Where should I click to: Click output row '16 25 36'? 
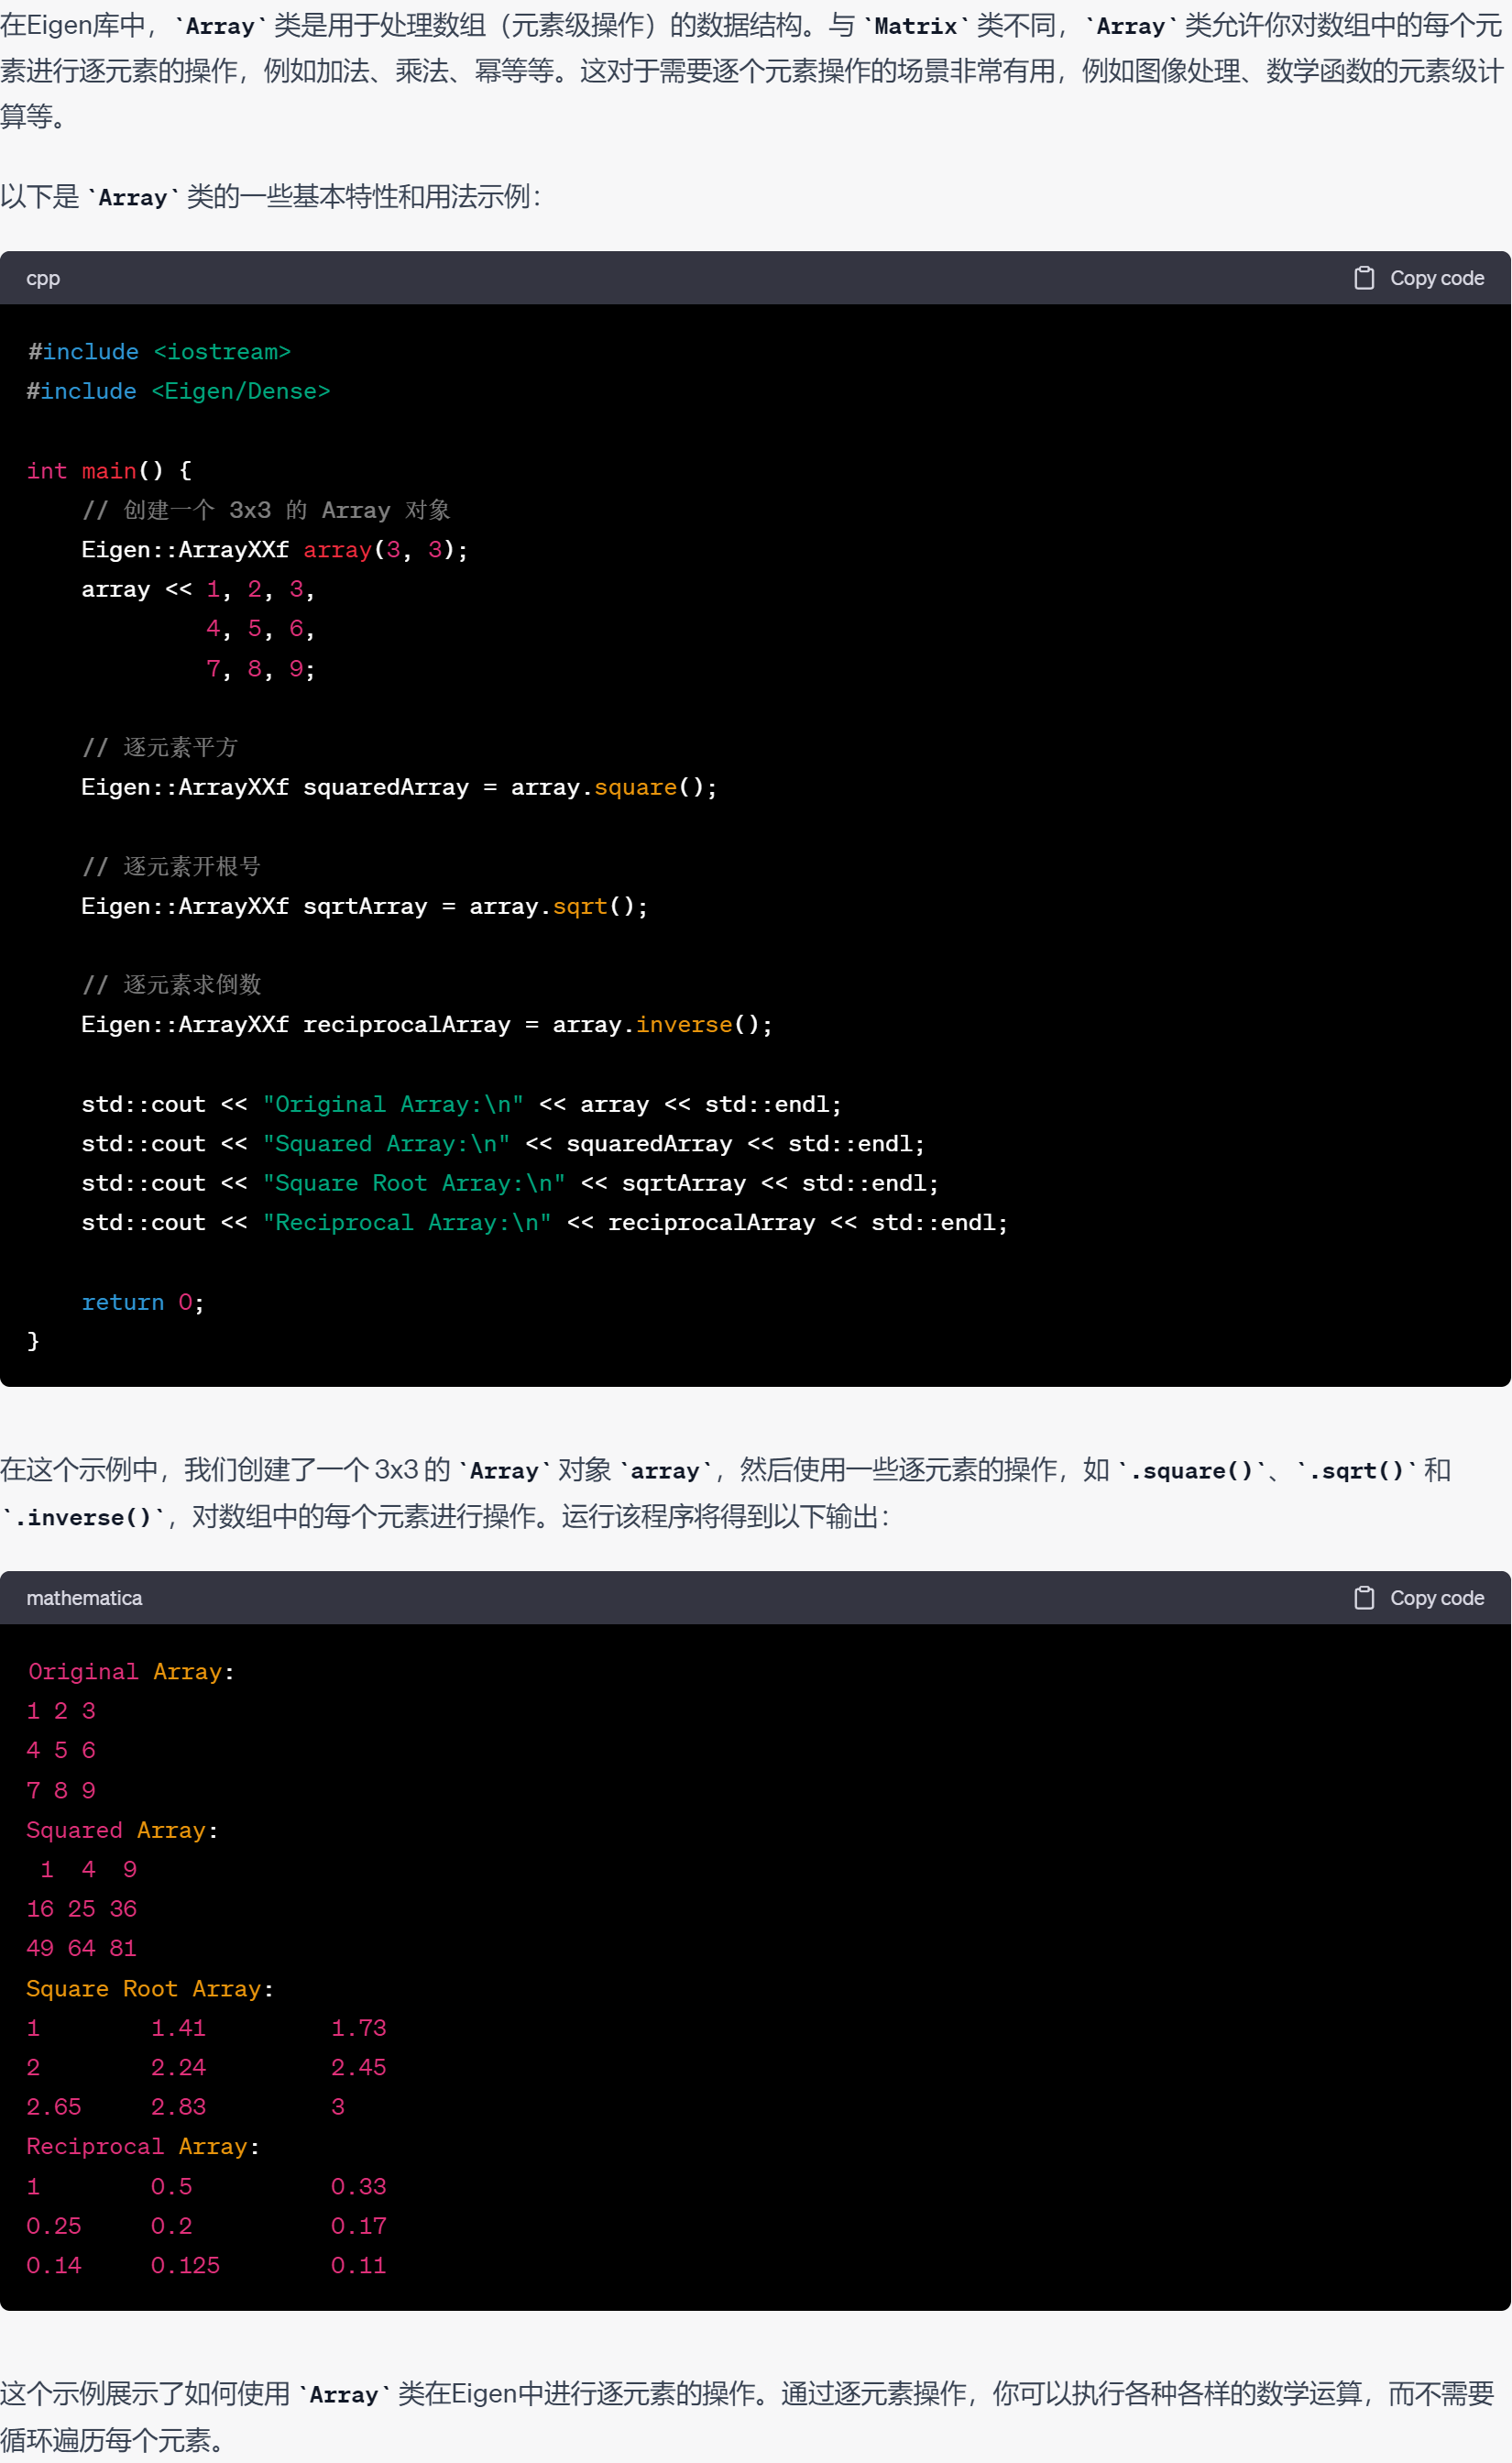coord(82,1909)
